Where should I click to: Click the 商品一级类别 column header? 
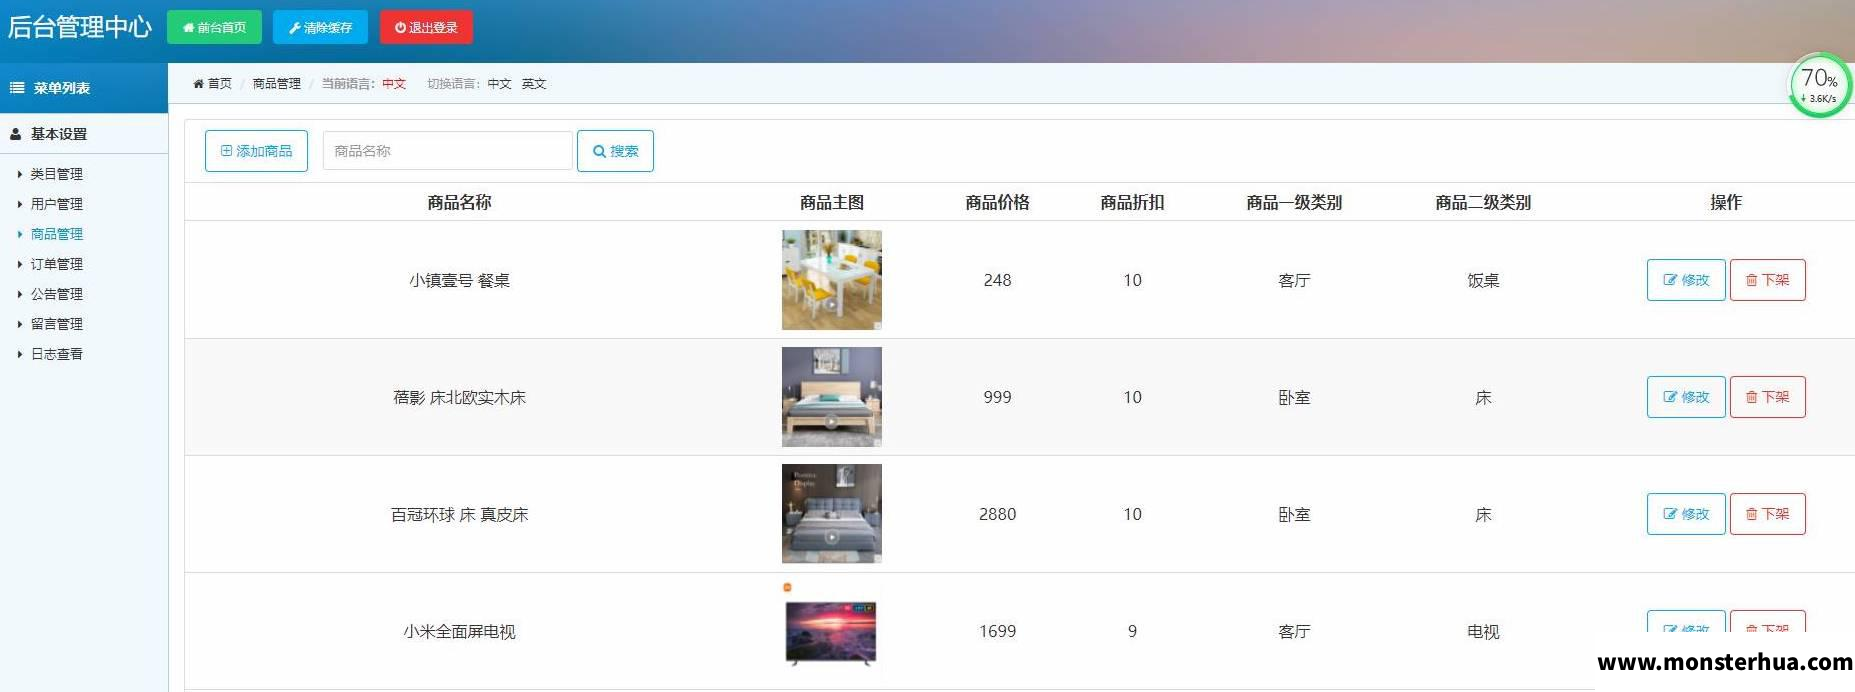[x=1294, y=202]
